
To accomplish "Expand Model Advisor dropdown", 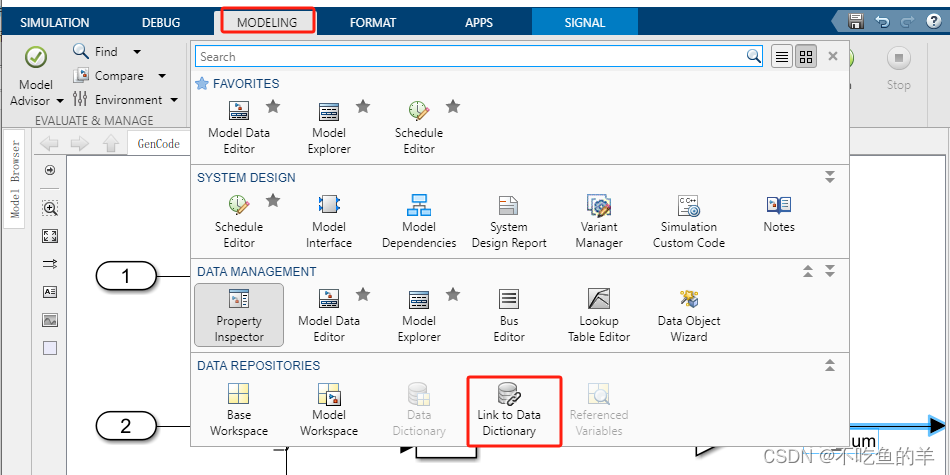I will [60, 101].
